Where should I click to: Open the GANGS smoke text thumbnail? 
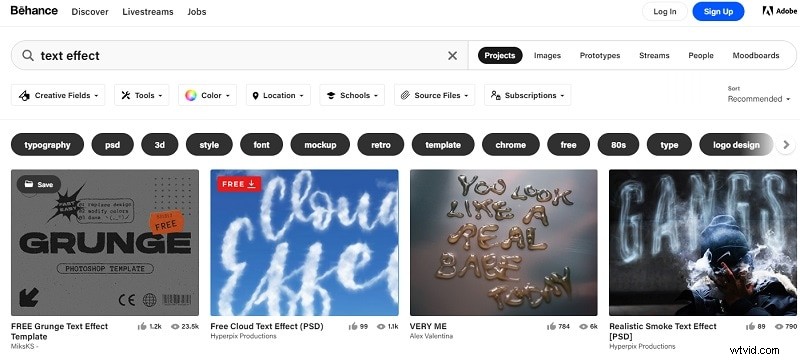point(703,243)
